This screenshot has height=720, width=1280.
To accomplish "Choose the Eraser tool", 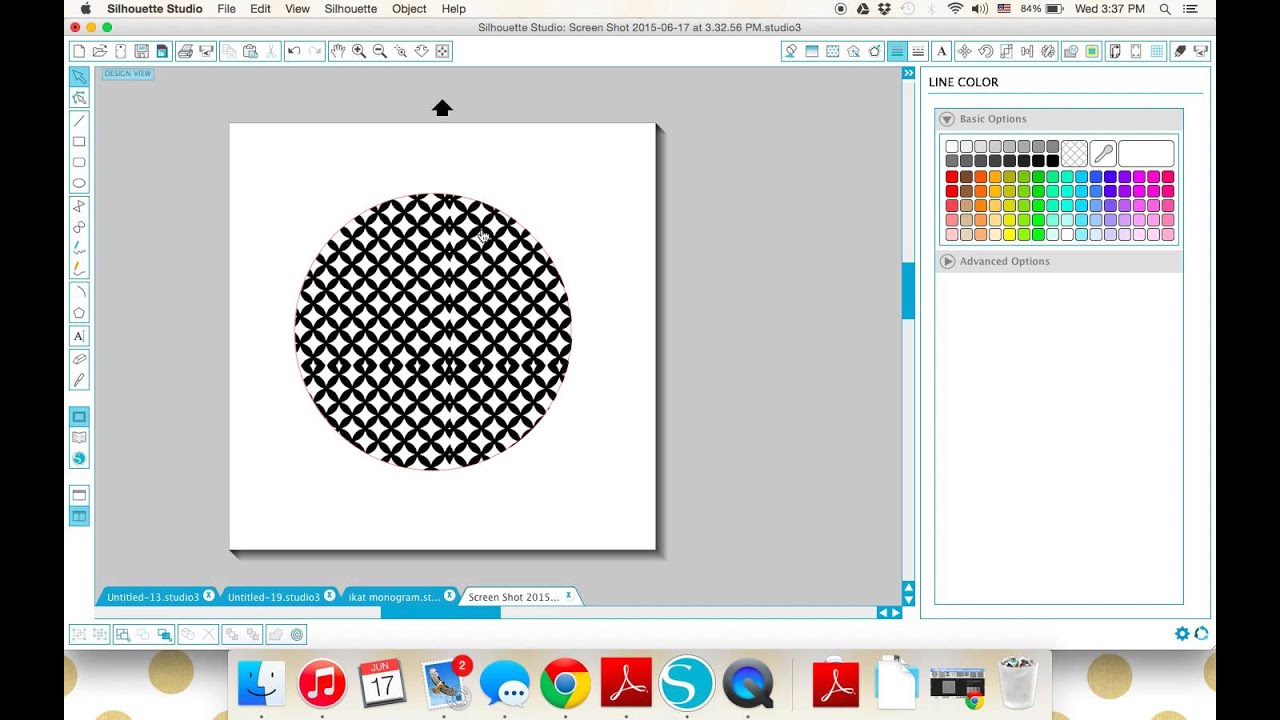I will pyautogui.click(x=79, y=359).
